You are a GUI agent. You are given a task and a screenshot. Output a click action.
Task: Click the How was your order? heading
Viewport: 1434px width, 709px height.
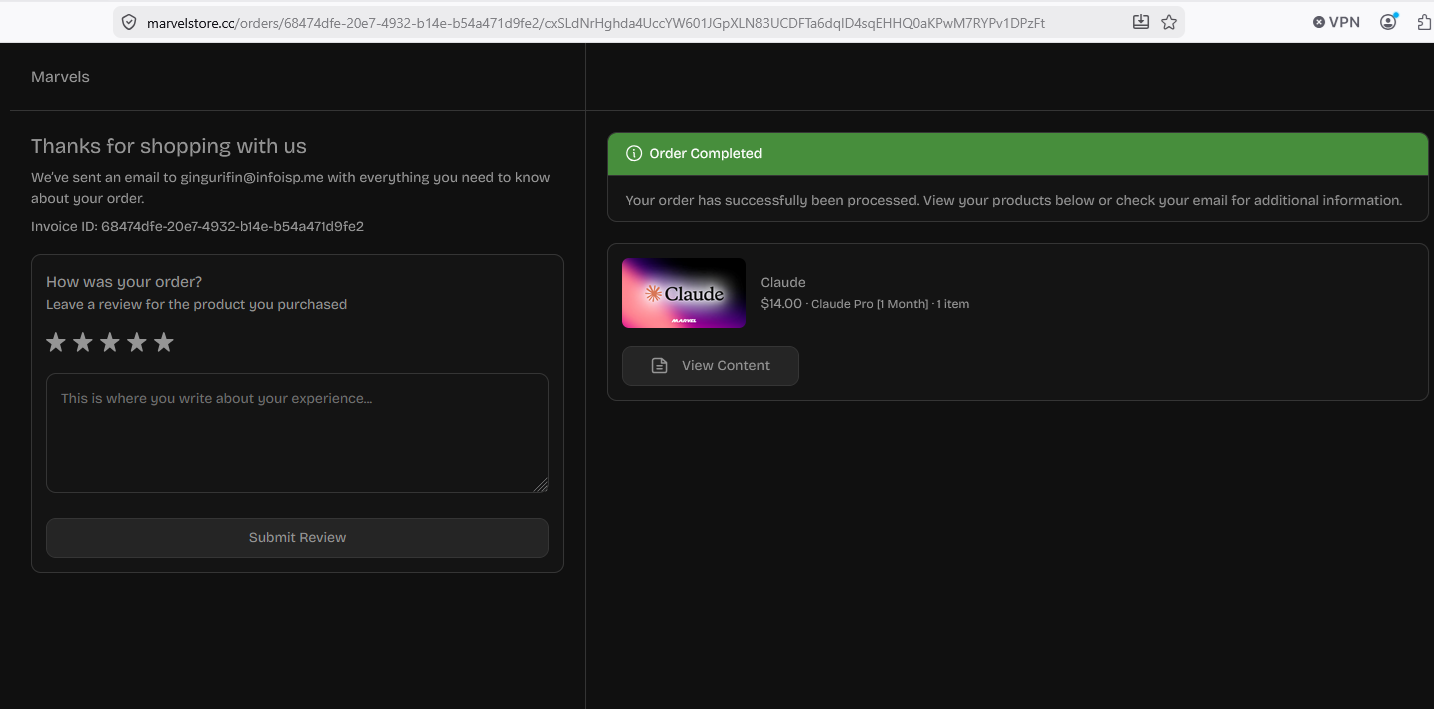coord(124,282)
